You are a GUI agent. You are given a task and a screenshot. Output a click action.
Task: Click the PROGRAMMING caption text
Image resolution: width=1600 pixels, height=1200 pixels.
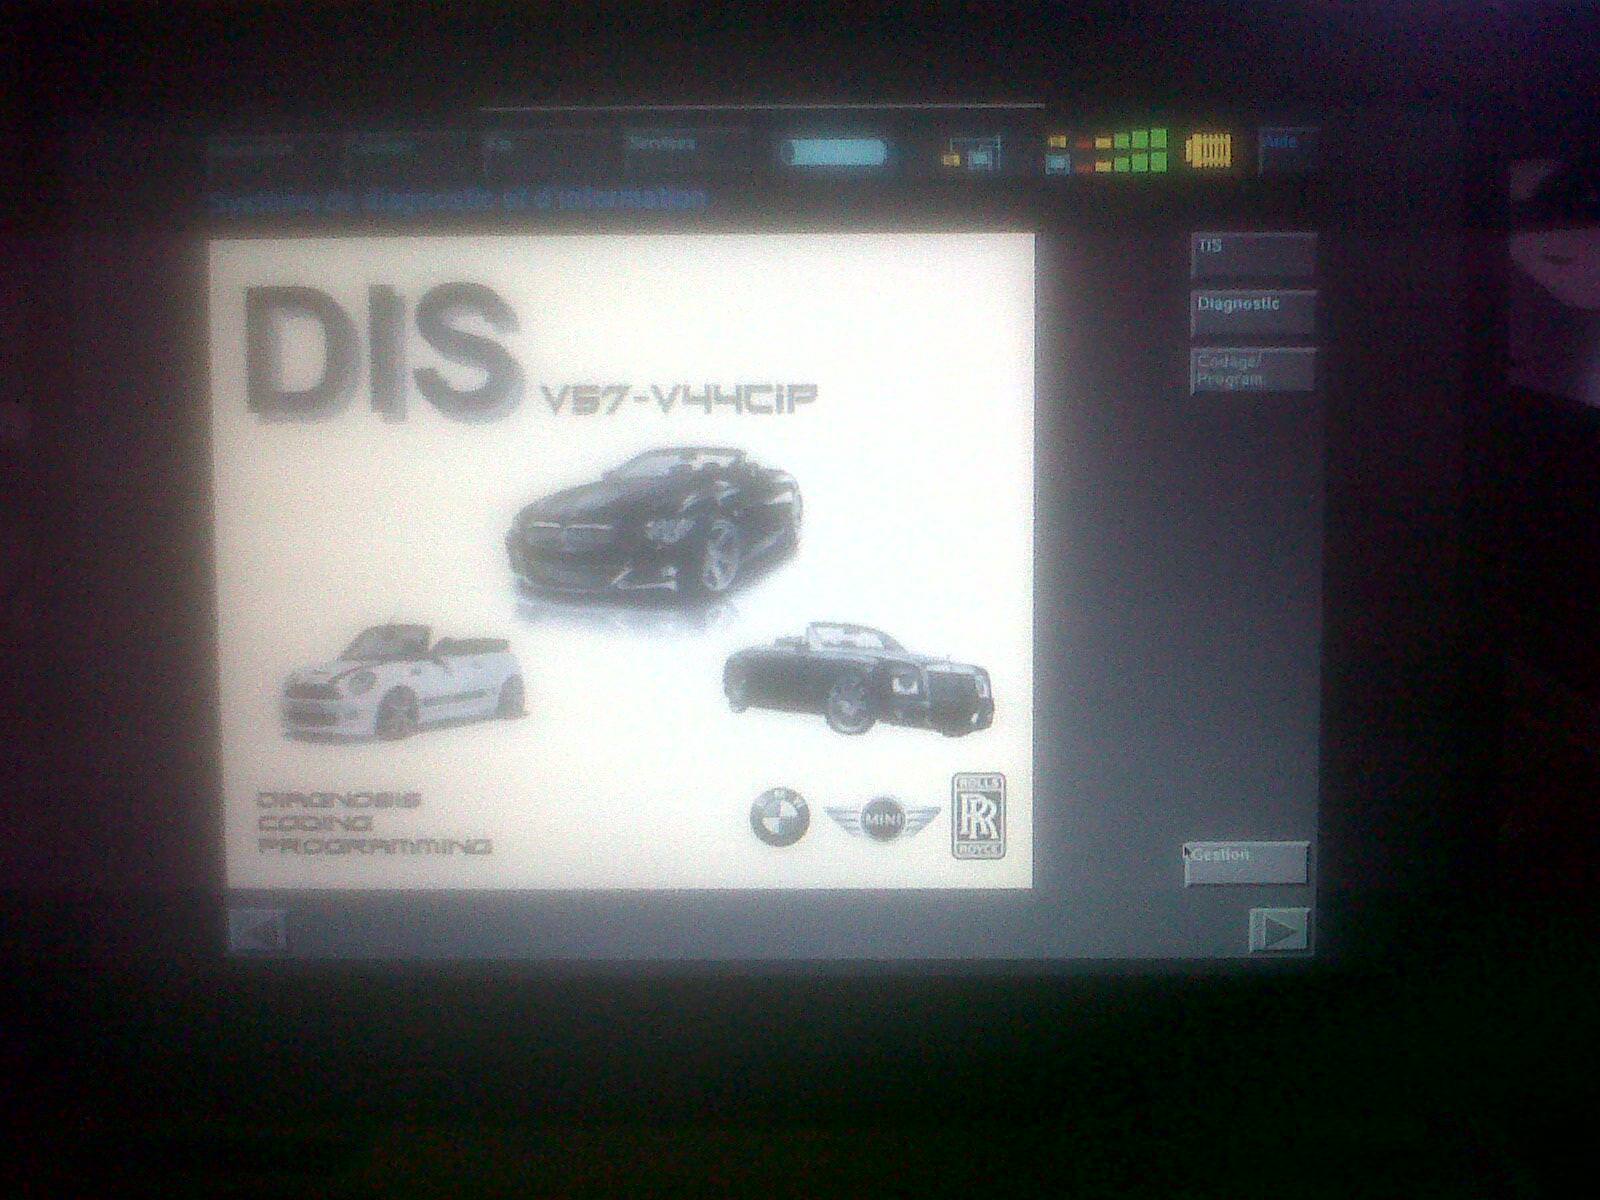(375, 847)
